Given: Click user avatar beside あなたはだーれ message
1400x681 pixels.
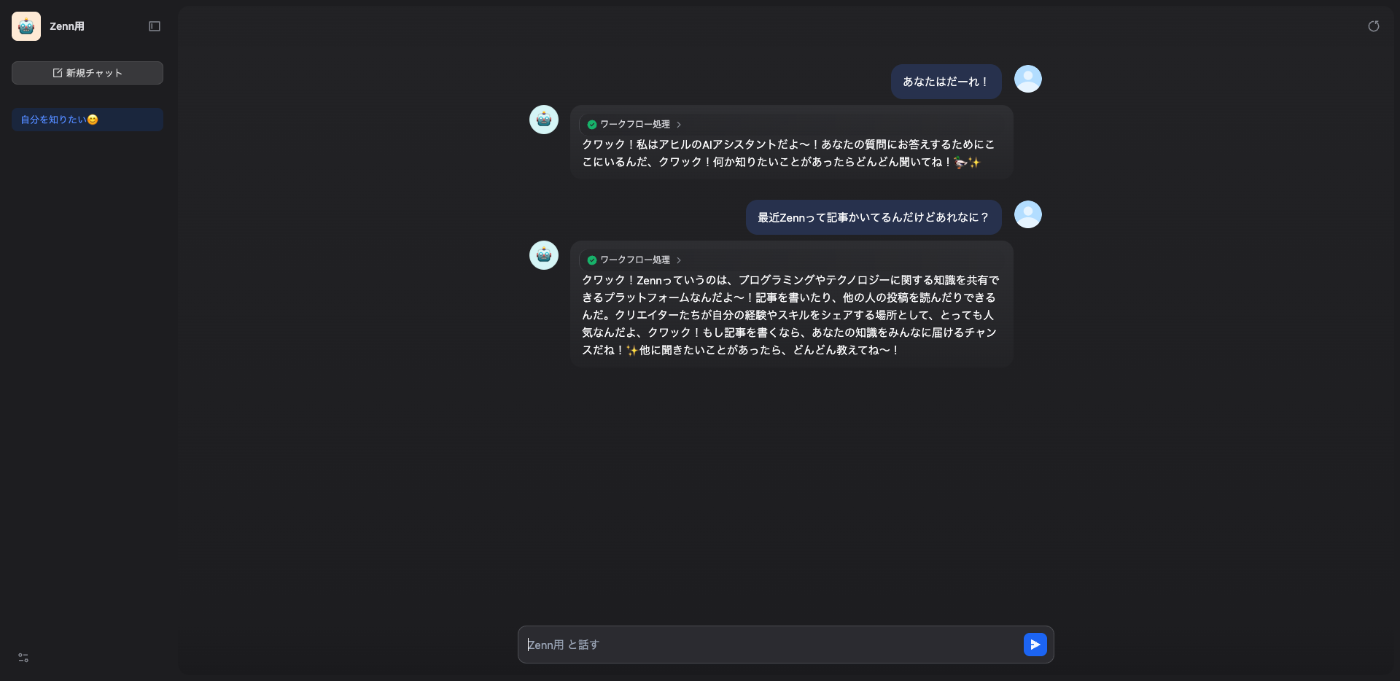Looking at the screenshot, I should pos(1028,79).
